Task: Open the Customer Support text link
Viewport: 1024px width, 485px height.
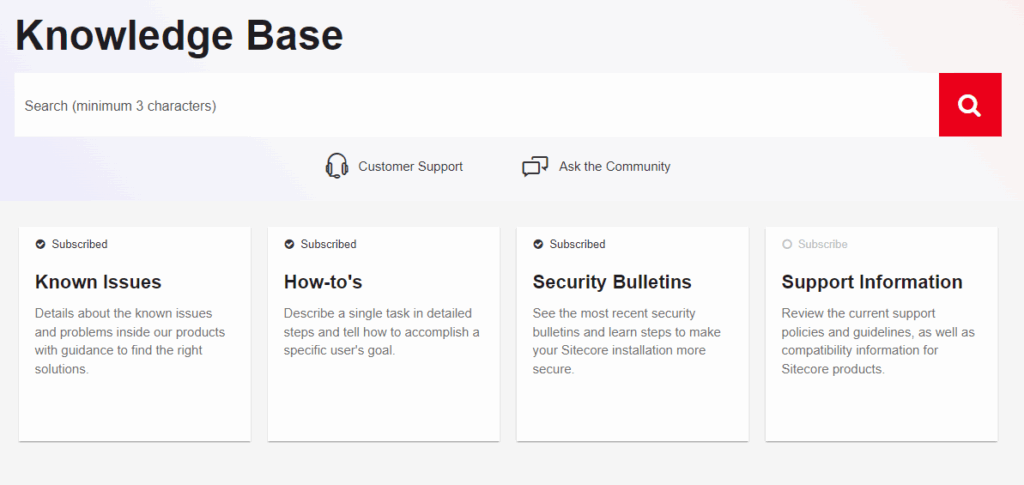Action: (x=410, y=167)
